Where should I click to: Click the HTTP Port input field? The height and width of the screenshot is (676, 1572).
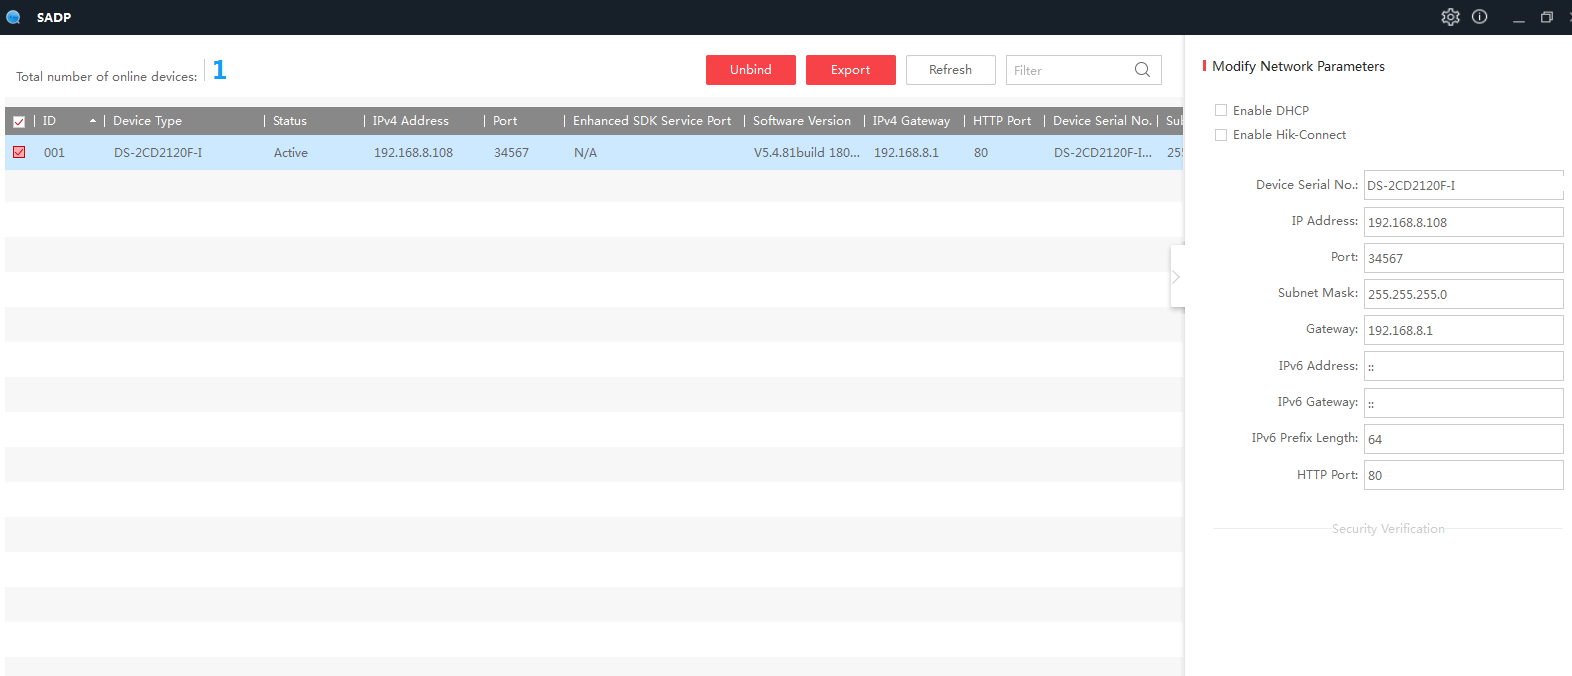tap(1463, 475)
